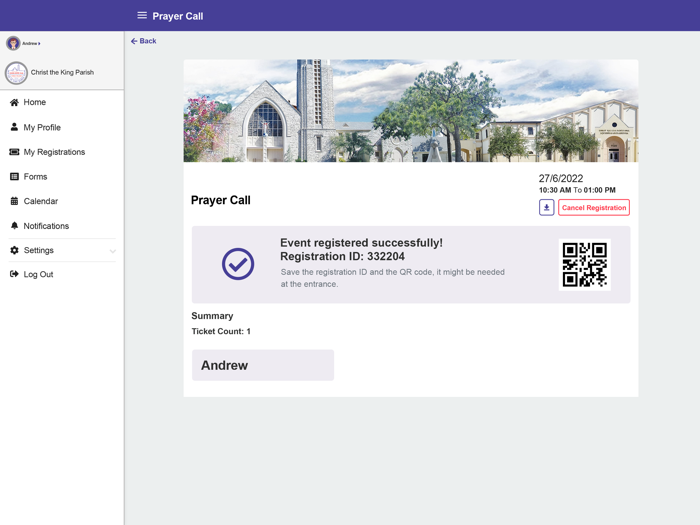Image resolution: width=700 pixels, height=525 pixels.
Task: Open the Andrew account name link
Action: pyautogui.click(x=31, y=43)
